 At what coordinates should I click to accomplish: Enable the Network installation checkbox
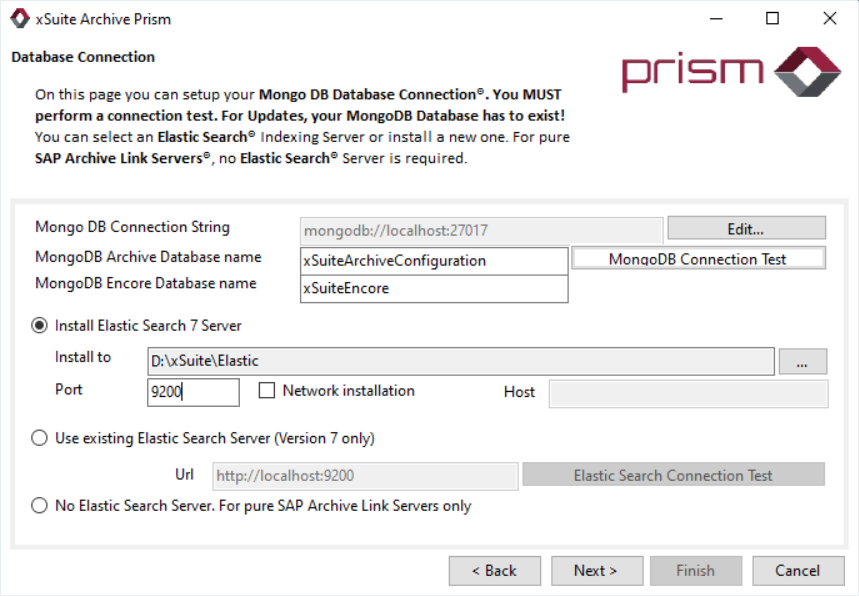pos(267,391)
